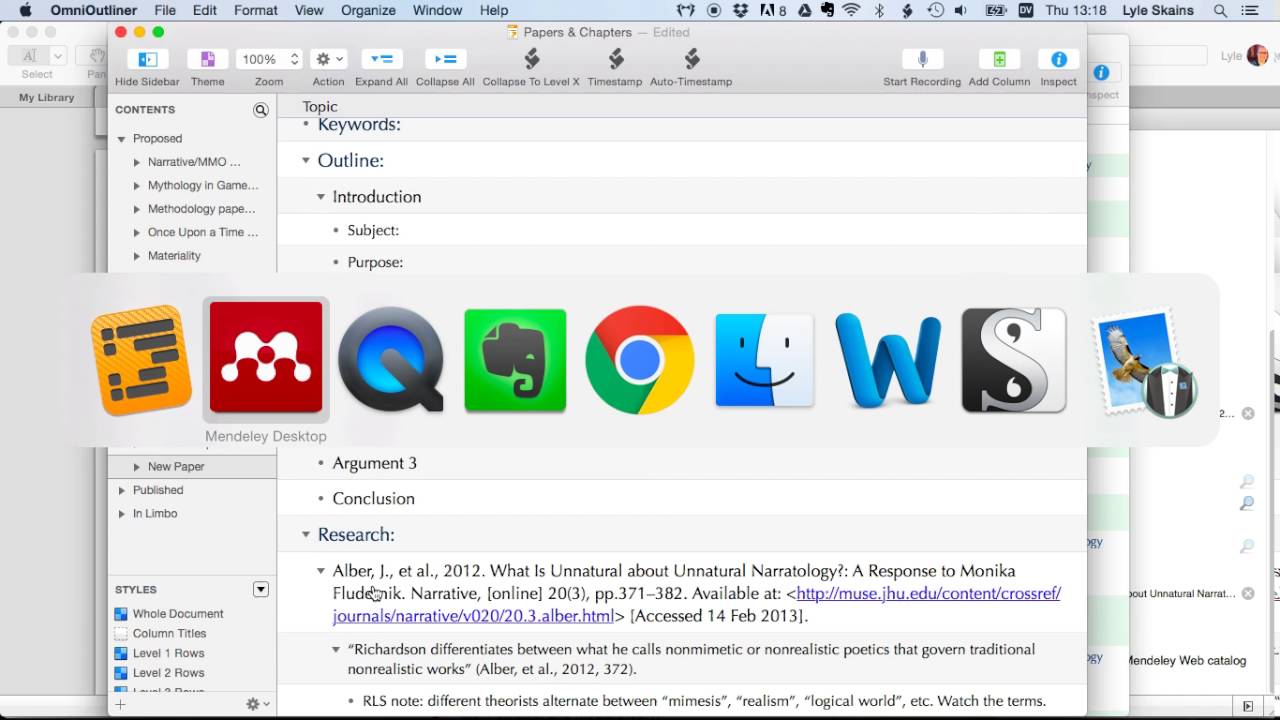Open the Apple menu
1280x720 pixels.
pos(26,10)
